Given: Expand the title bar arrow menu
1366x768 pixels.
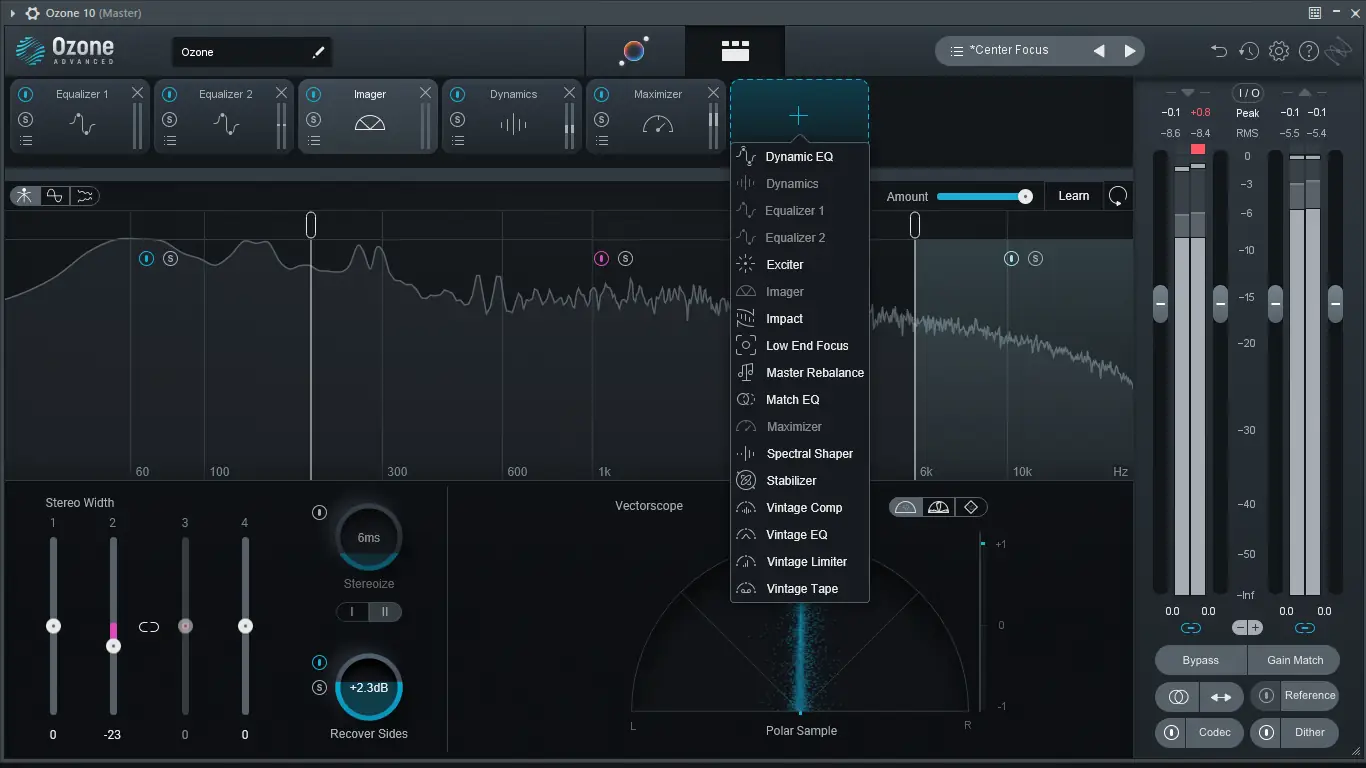Looking at the screenshot, I should coord(12,13).
